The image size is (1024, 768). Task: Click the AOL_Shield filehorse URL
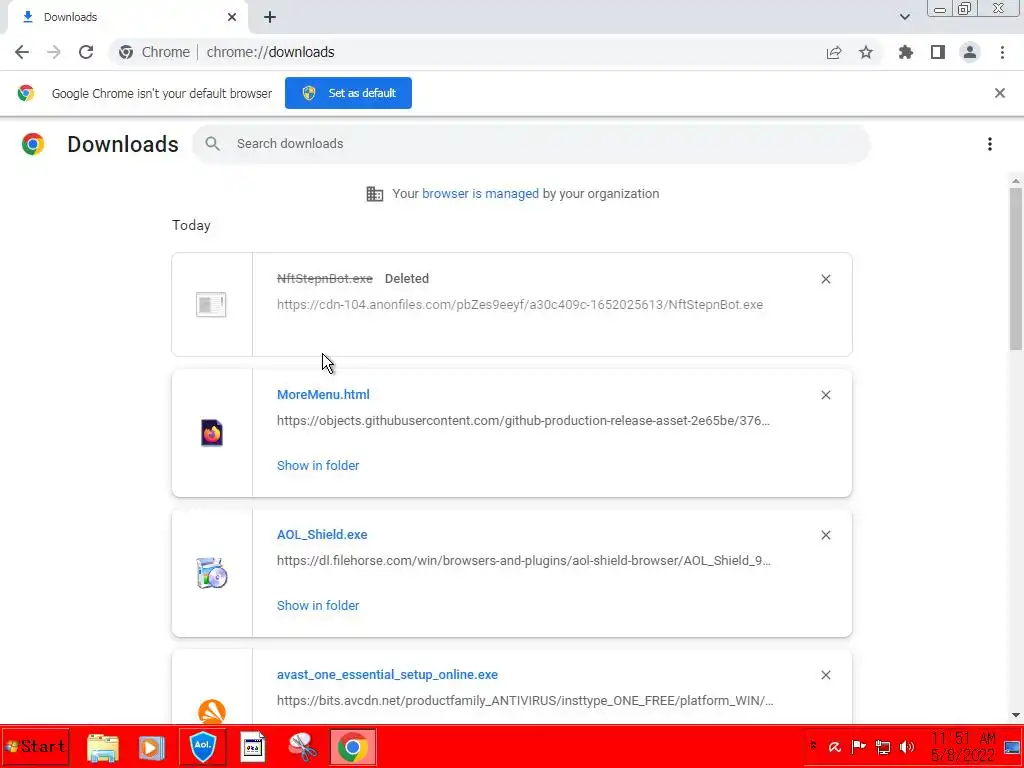524,560
